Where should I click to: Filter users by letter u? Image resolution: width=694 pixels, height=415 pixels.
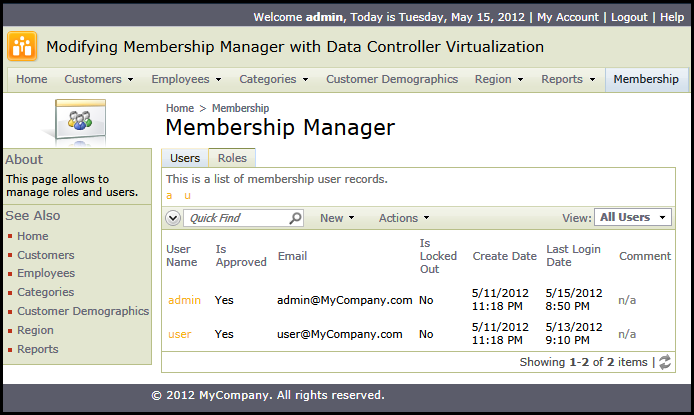pos(187,196)
